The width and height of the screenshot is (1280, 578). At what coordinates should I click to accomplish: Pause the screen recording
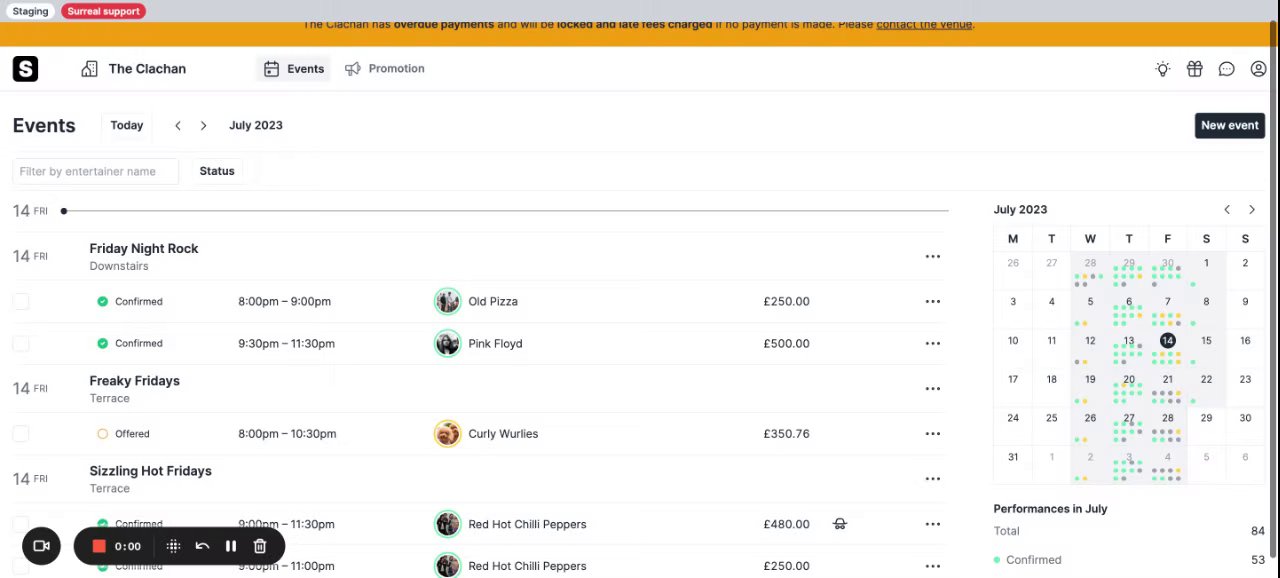click(230, 546)
